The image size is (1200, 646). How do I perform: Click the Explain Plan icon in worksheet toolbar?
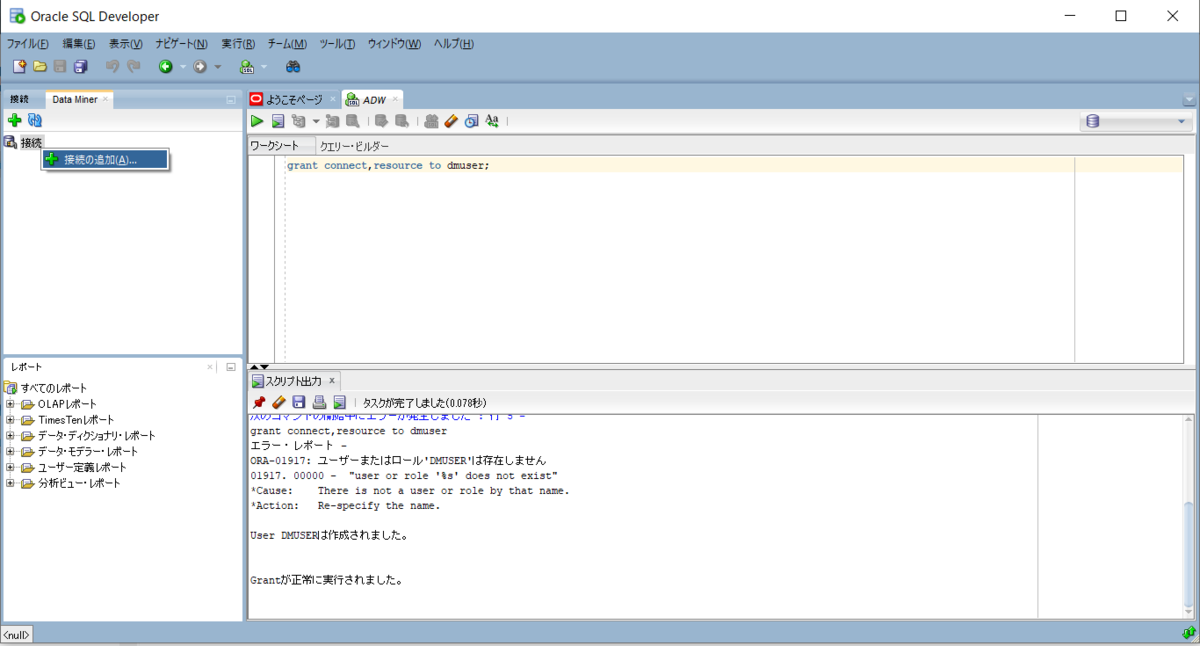298,121
